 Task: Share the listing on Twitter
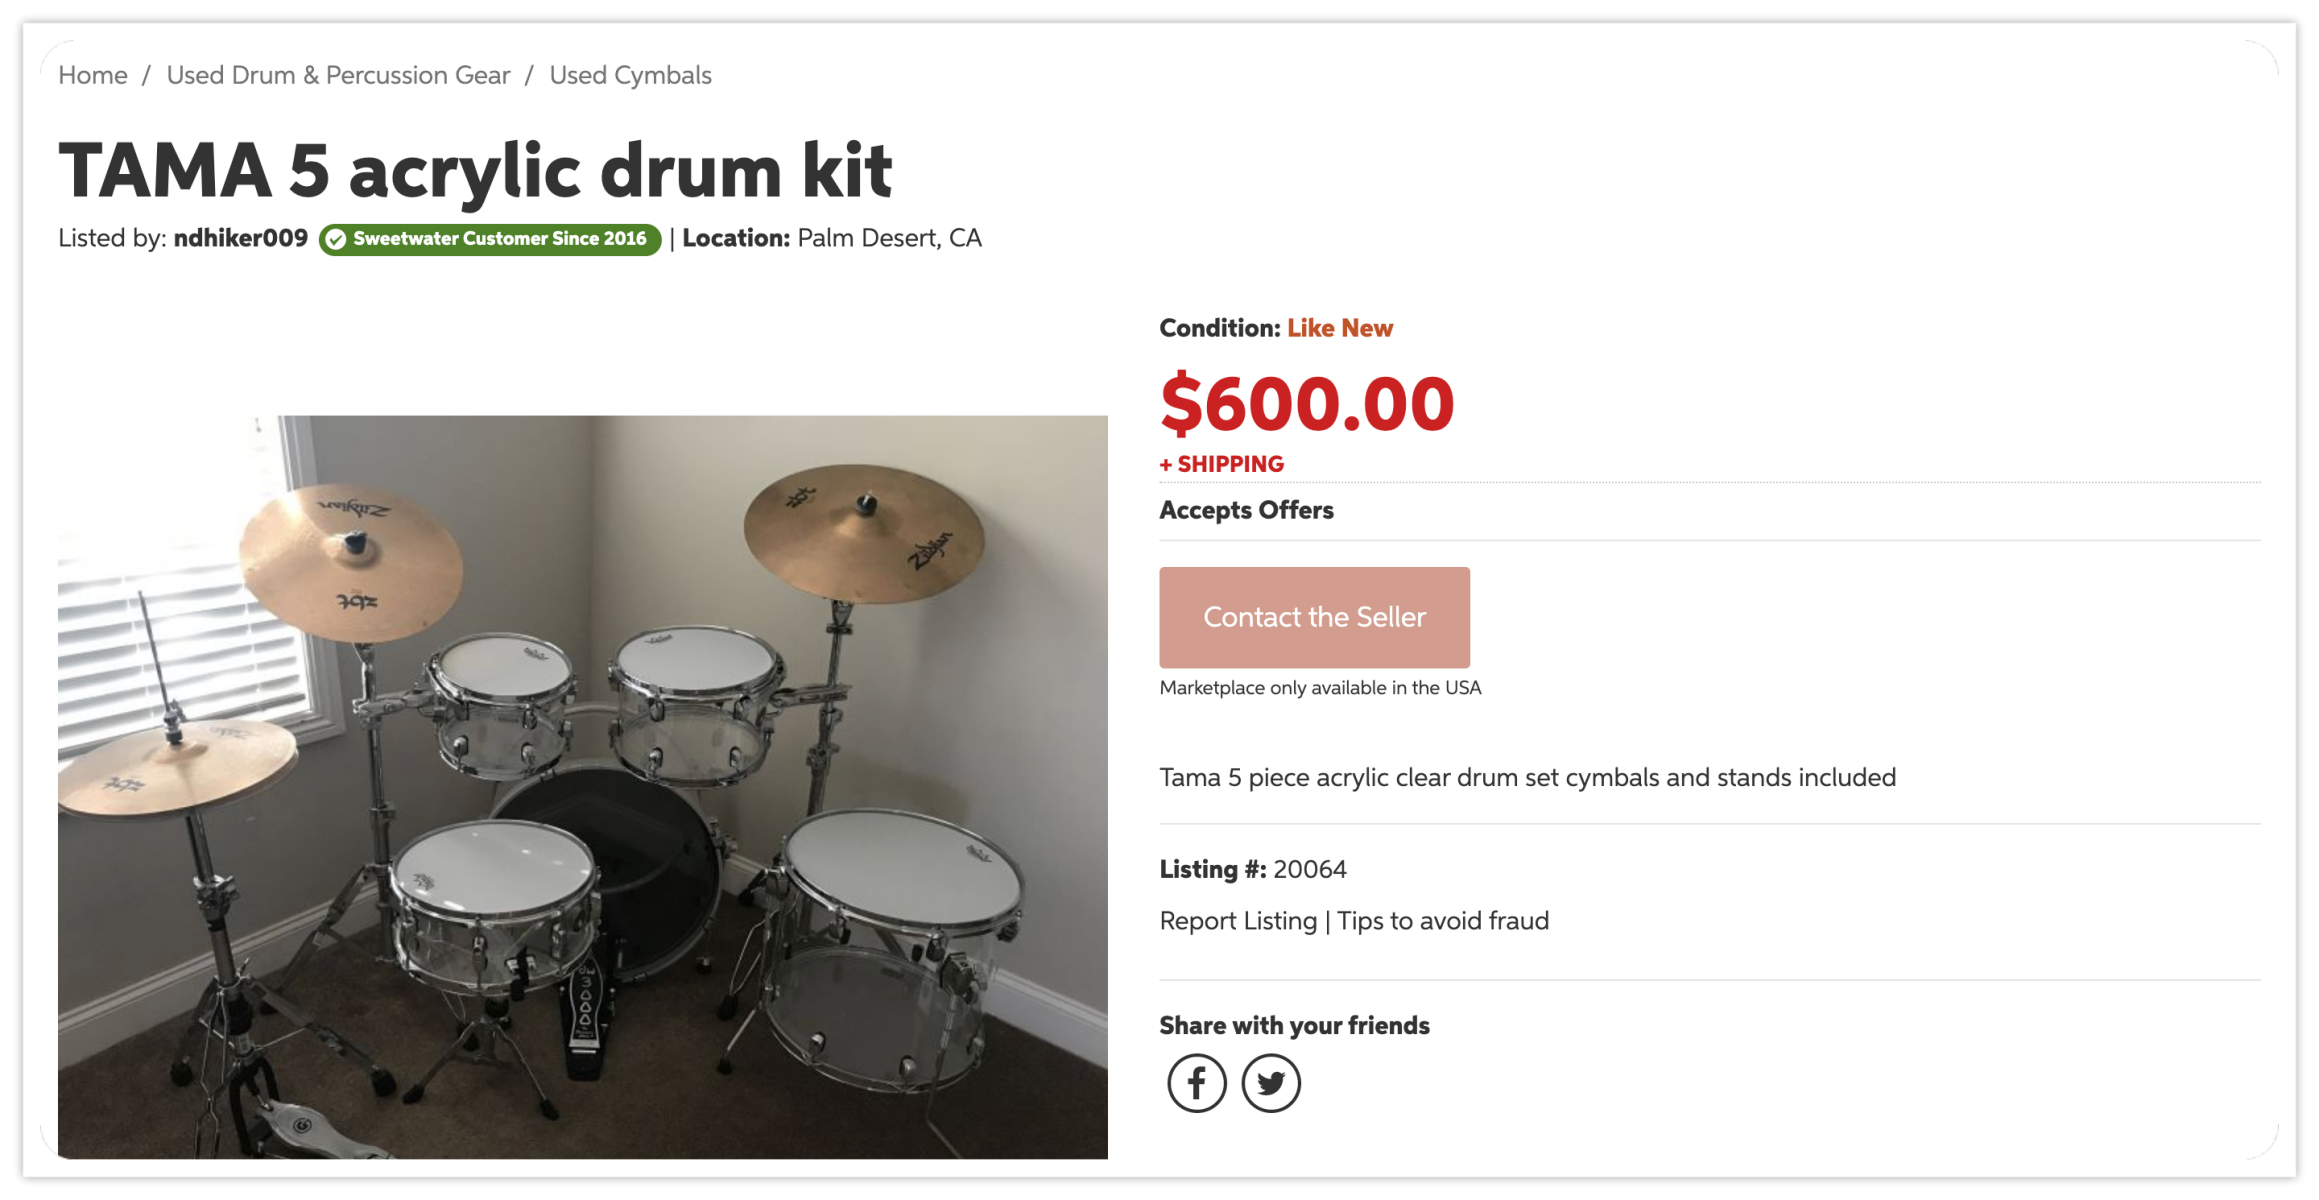click(x=1270, y=1083)
